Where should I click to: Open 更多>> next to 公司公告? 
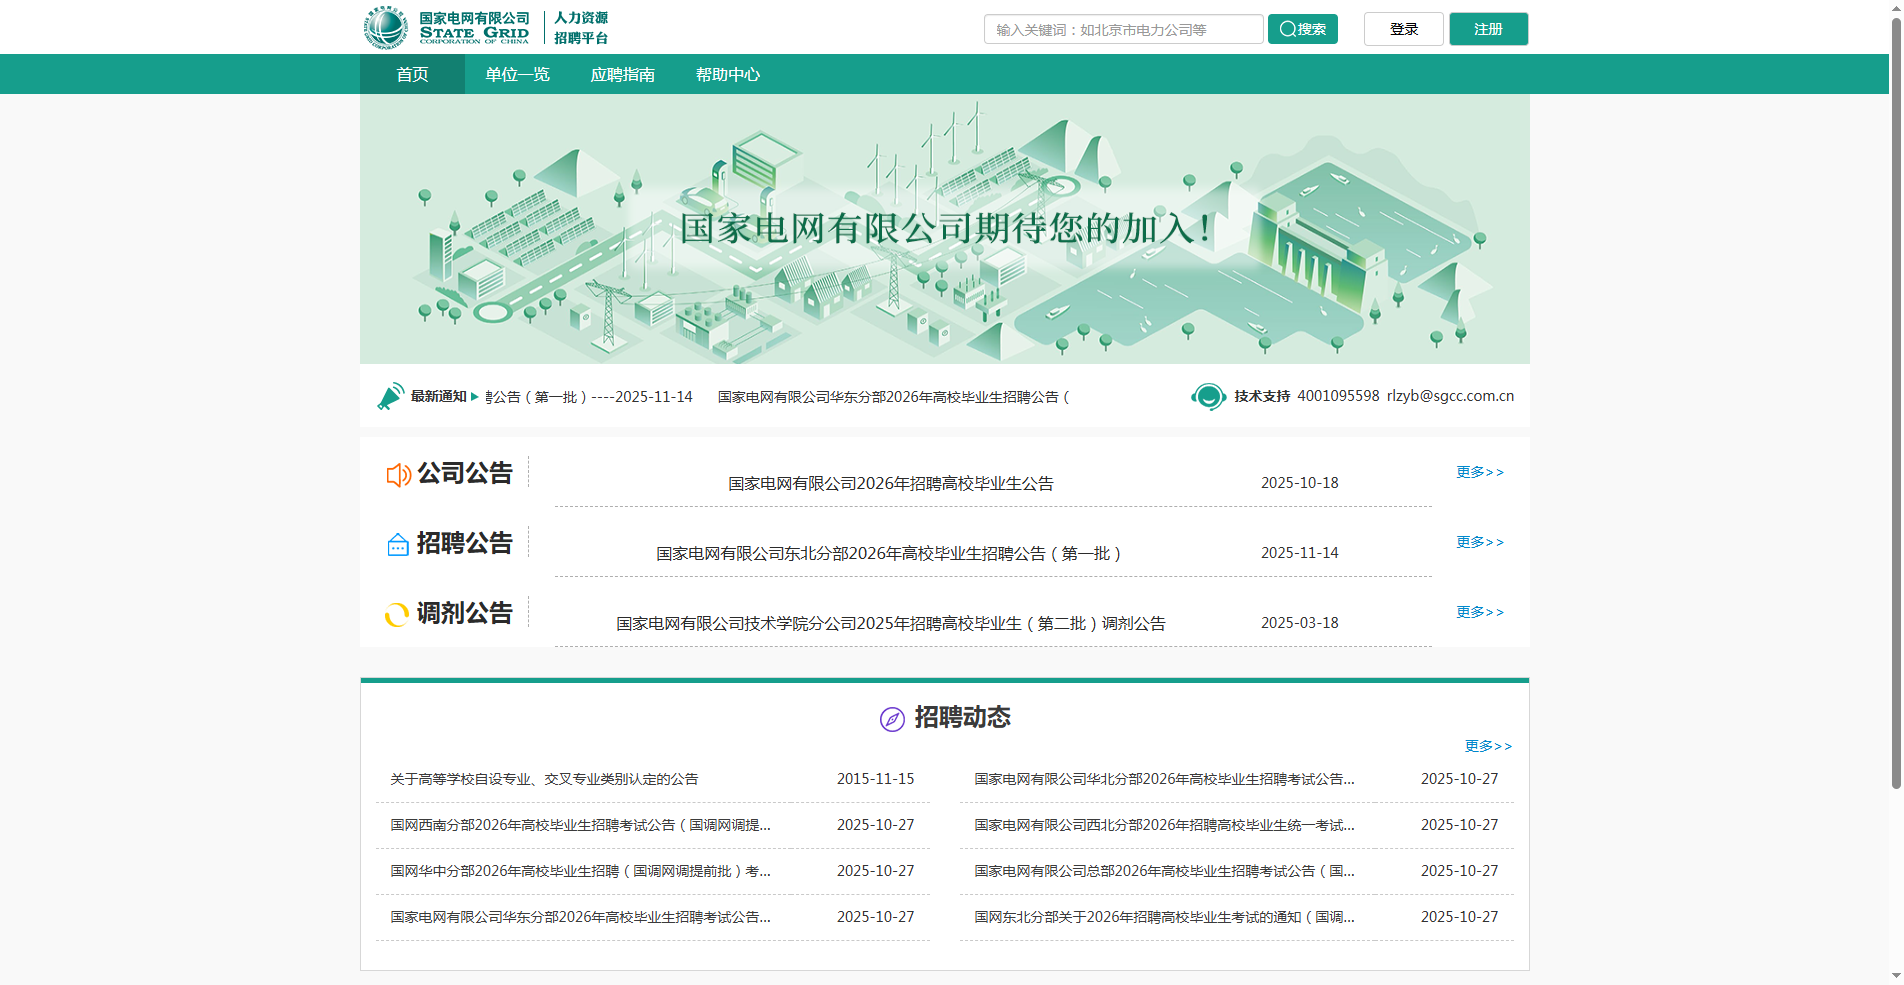coord(1479,472)
